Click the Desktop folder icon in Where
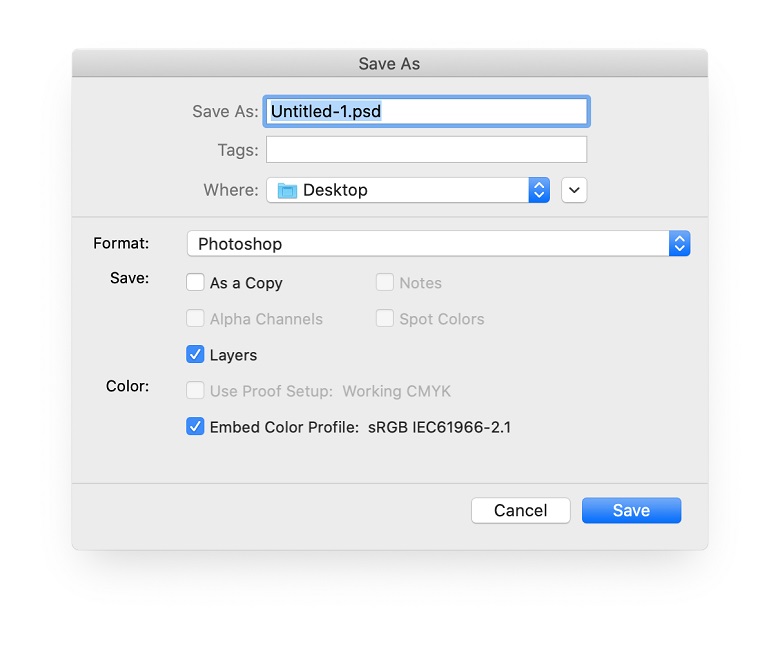Image resolution: width=780 pixels, height=645 pixels. (x=287, y=190)
